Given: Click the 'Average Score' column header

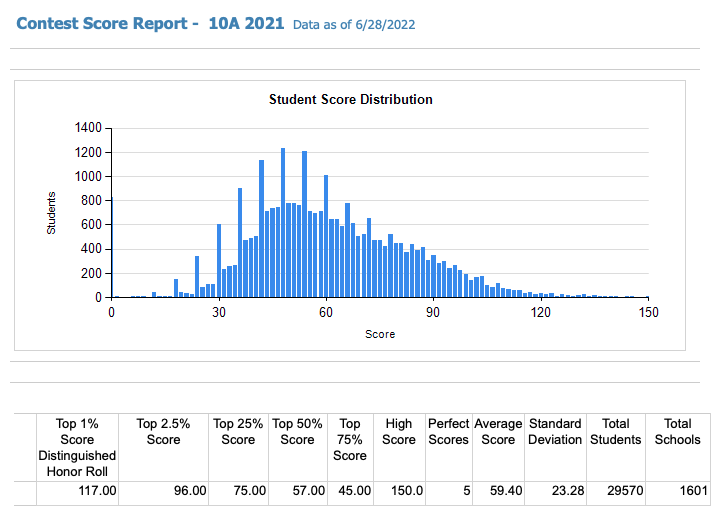Looking at the screenshot, I should coord(498,447).
